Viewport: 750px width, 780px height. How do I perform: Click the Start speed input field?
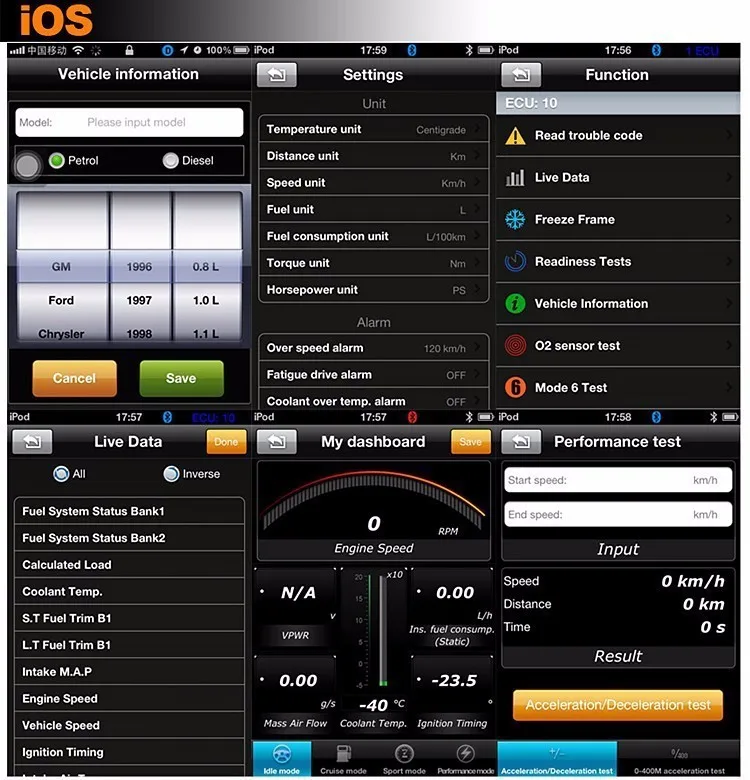tap(618, 480)
